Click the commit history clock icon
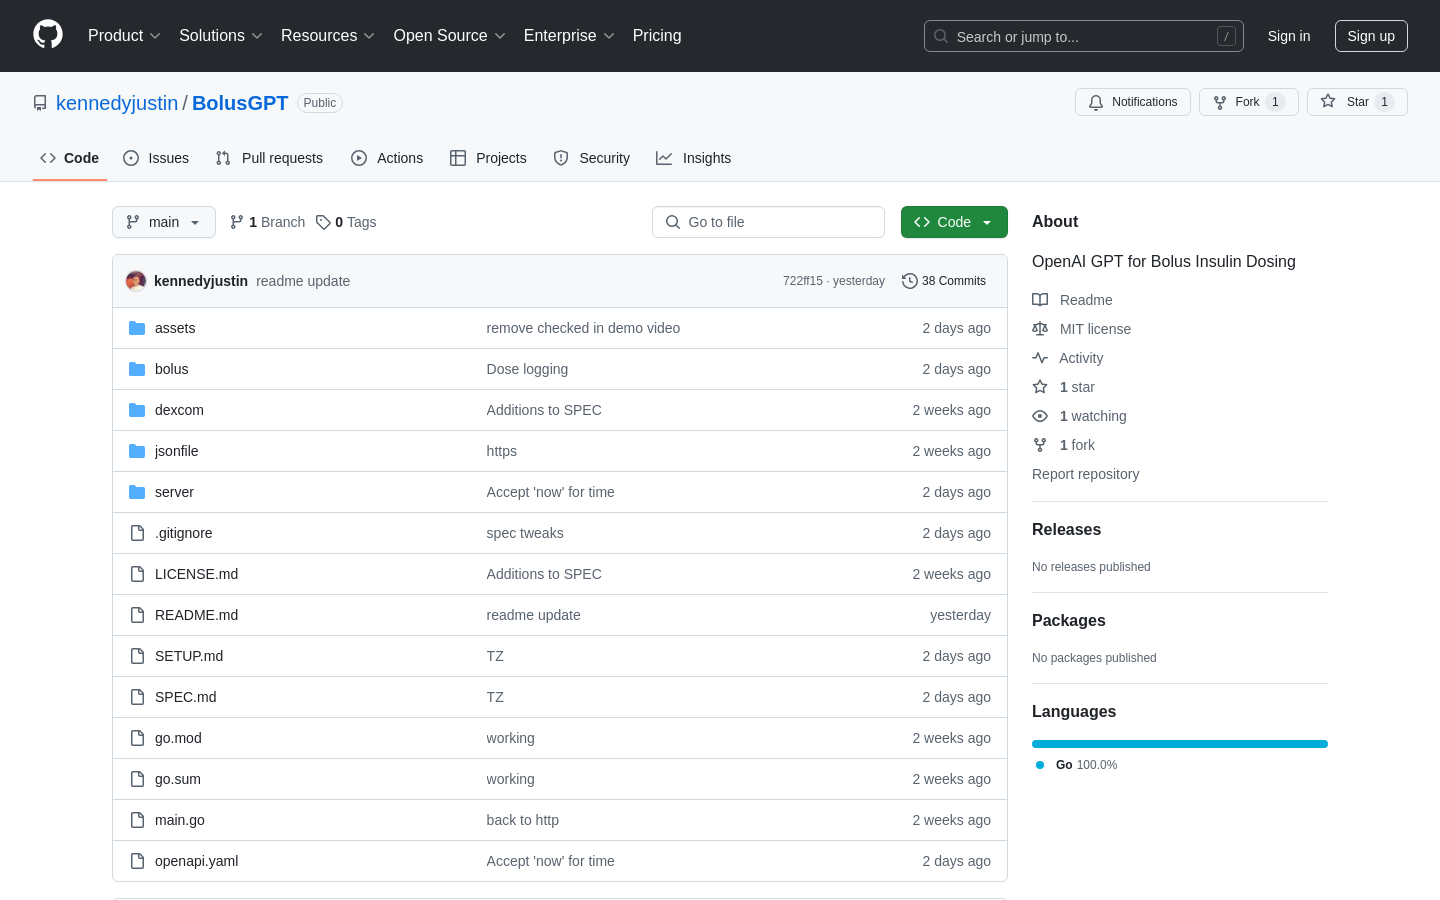Viewport: 1440px width, 900px height. click(x=910, y=281)
